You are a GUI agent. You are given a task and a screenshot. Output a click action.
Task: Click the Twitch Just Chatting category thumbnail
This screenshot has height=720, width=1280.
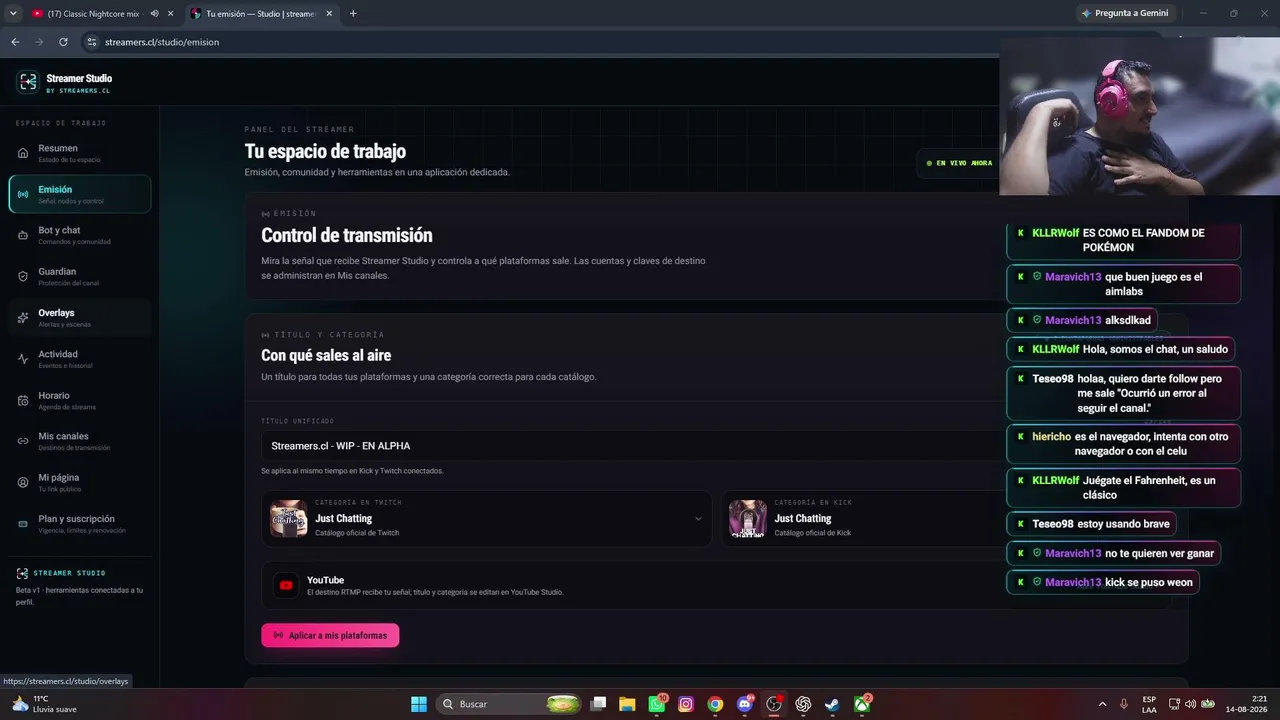coord(289,518)
